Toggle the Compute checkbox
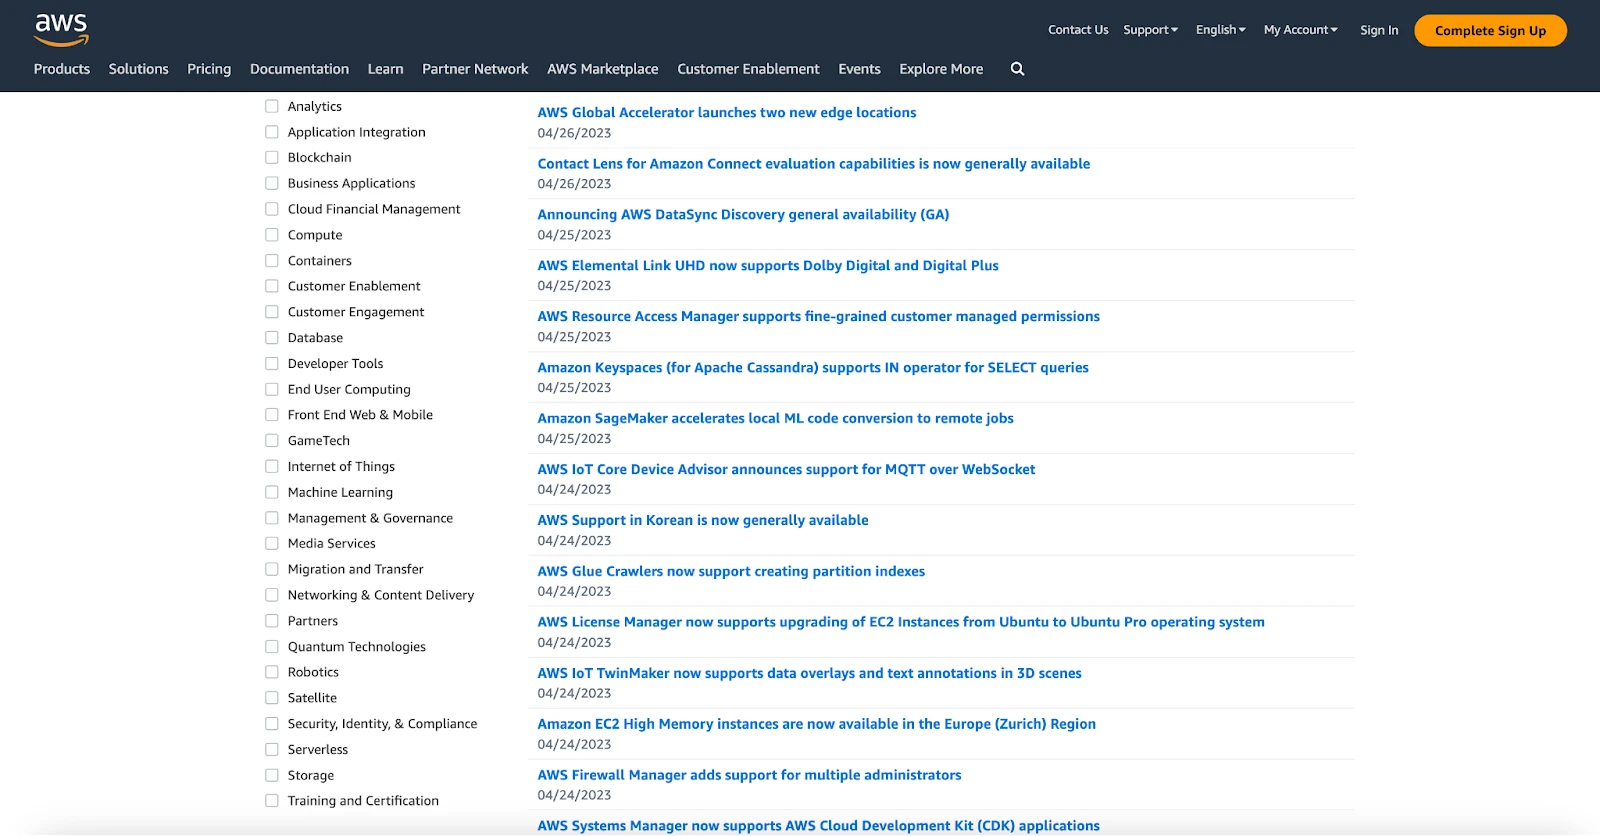This screenshot has height=836, width=1600. pos(272,235)
